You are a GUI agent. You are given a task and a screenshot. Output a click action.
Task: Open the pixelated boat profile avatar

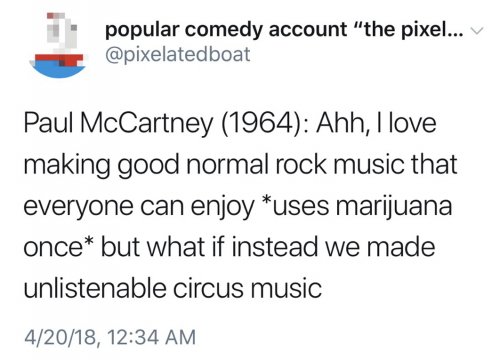(x=58, y=45)
